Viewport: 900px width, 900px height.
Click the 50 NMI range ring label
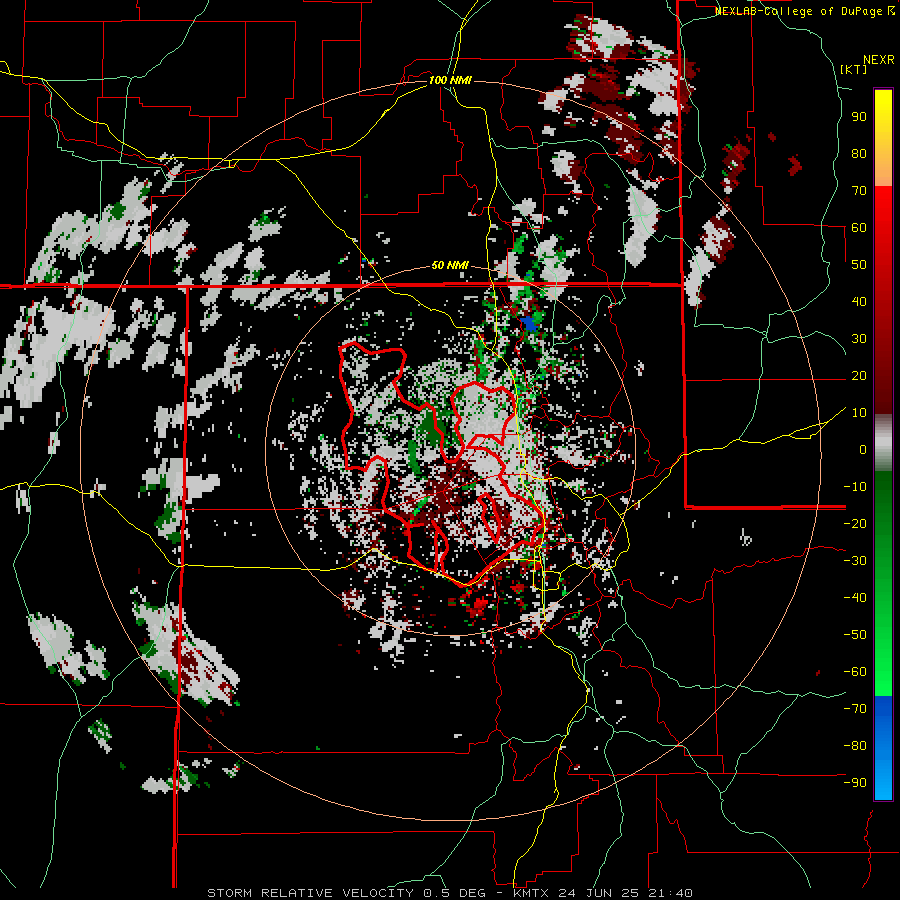tap(450, 265)
